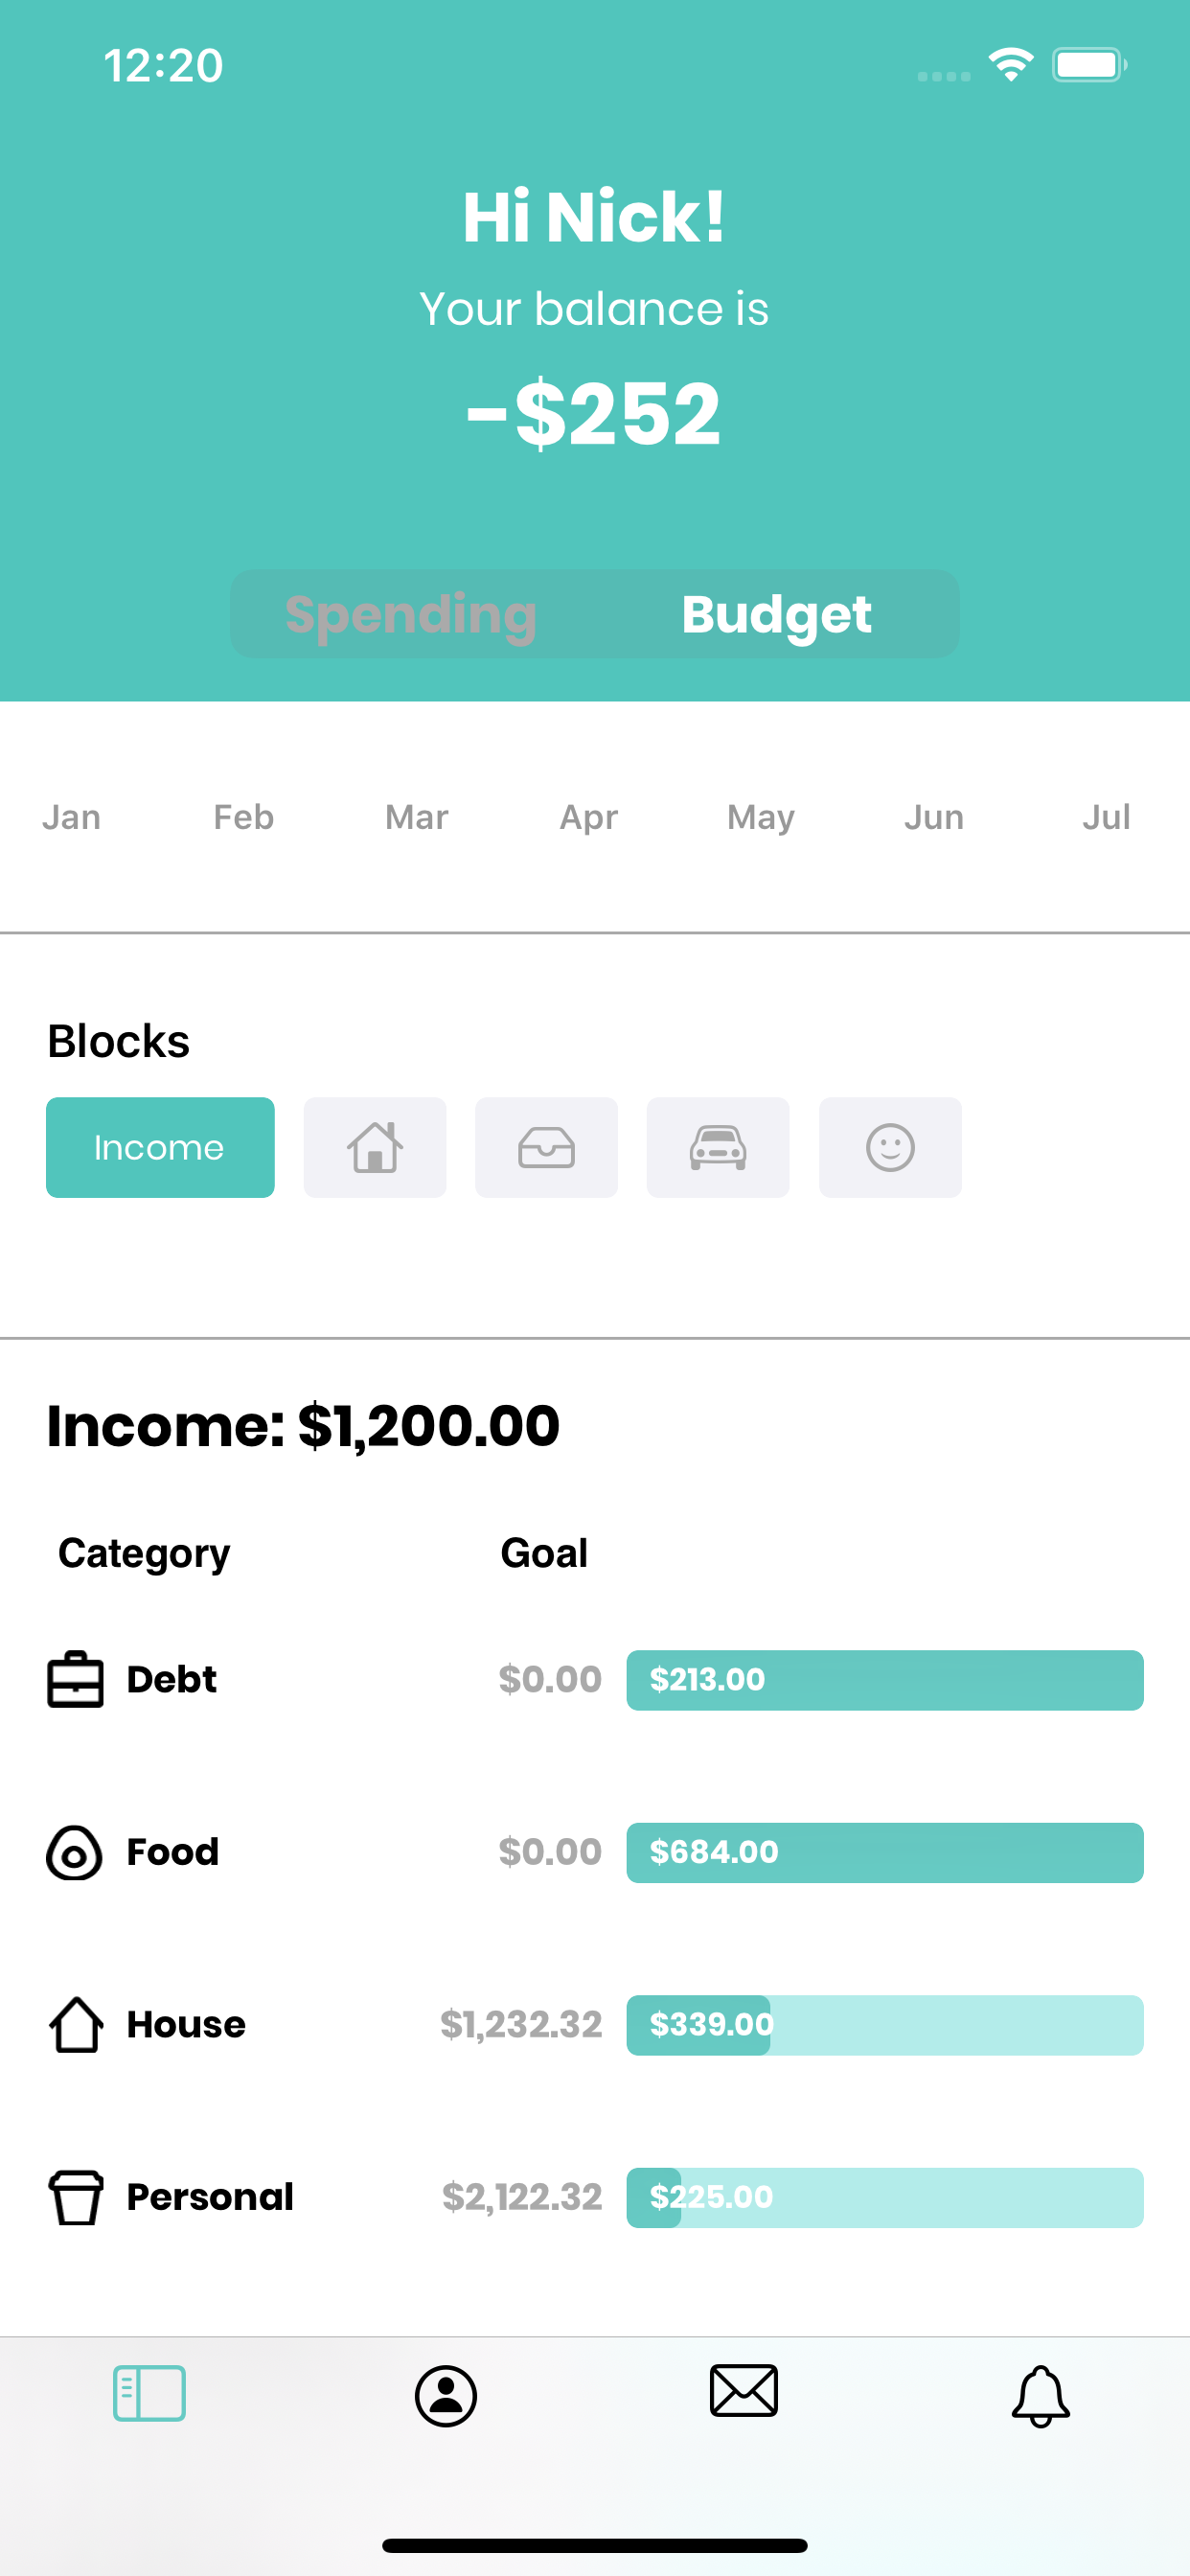
Task: Open the dashboard panel tab icon
Action: (x=149, y=2393)
